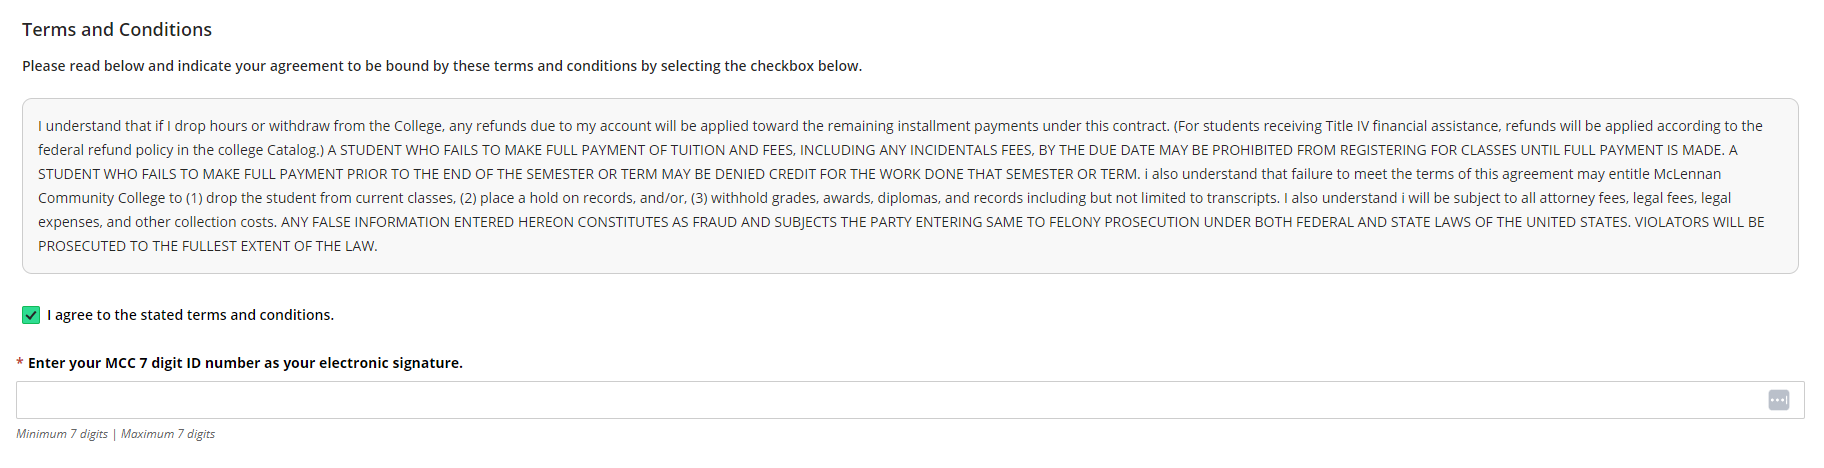
Task: Click the 'Minimum 7 digits' hint text
Action: click(62, 434)
